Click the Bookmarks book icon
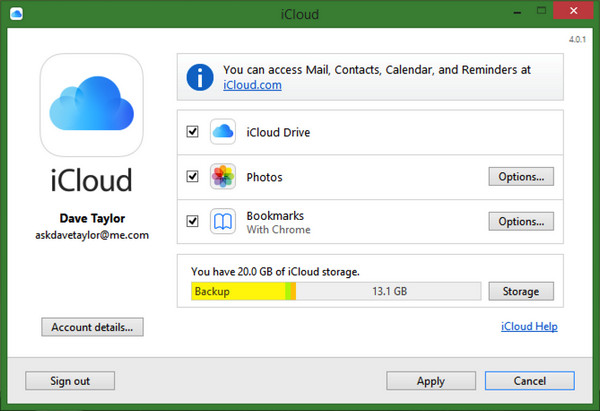The image size is (600, 411). [x=223, y=221]
